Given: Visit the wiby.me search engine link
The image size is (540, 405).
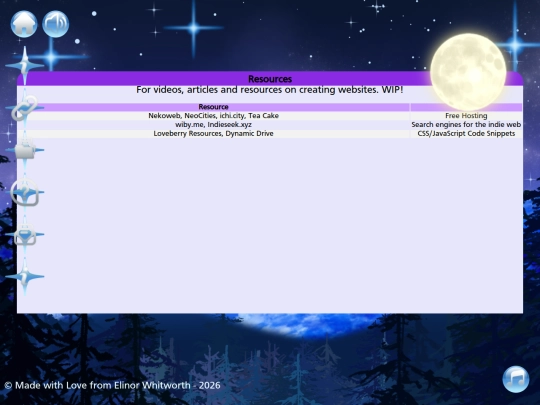Looking at the screenshot, I should point(189,125).
